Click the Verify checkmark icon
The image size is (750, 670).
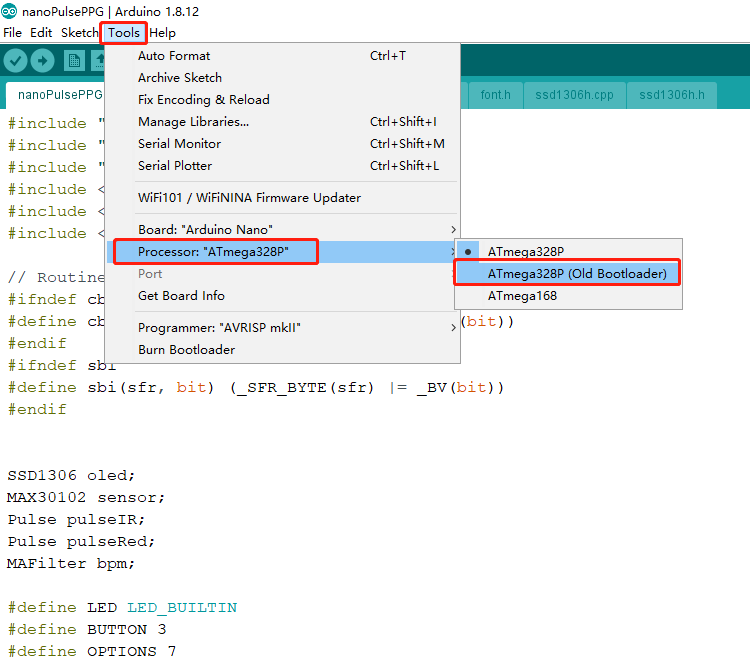click(x=15, y=61)
